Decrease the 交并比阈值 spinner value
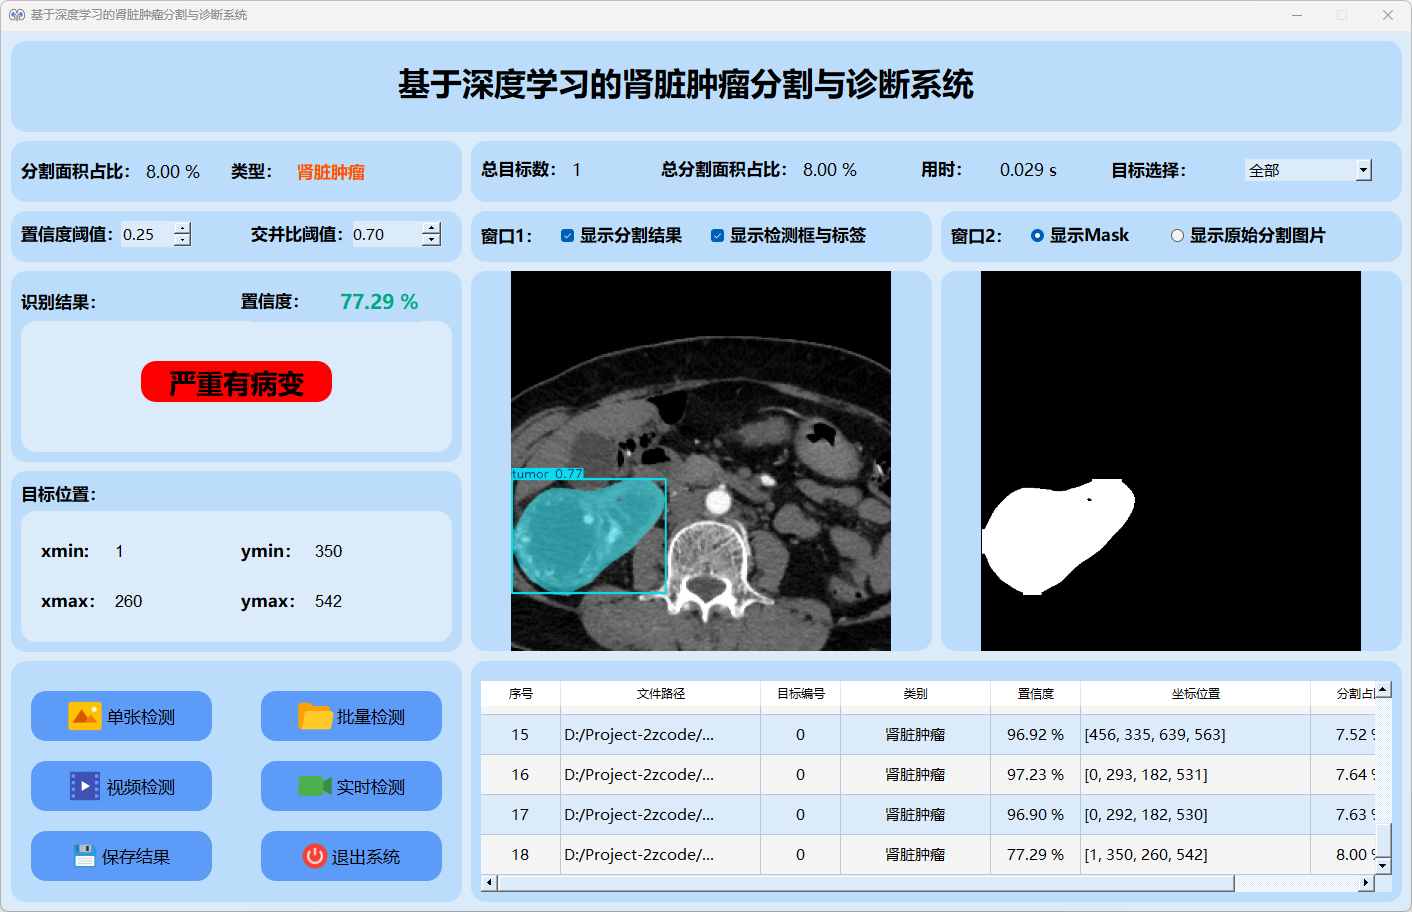Viewport: 1412px width, 912px height. point(431,240)
